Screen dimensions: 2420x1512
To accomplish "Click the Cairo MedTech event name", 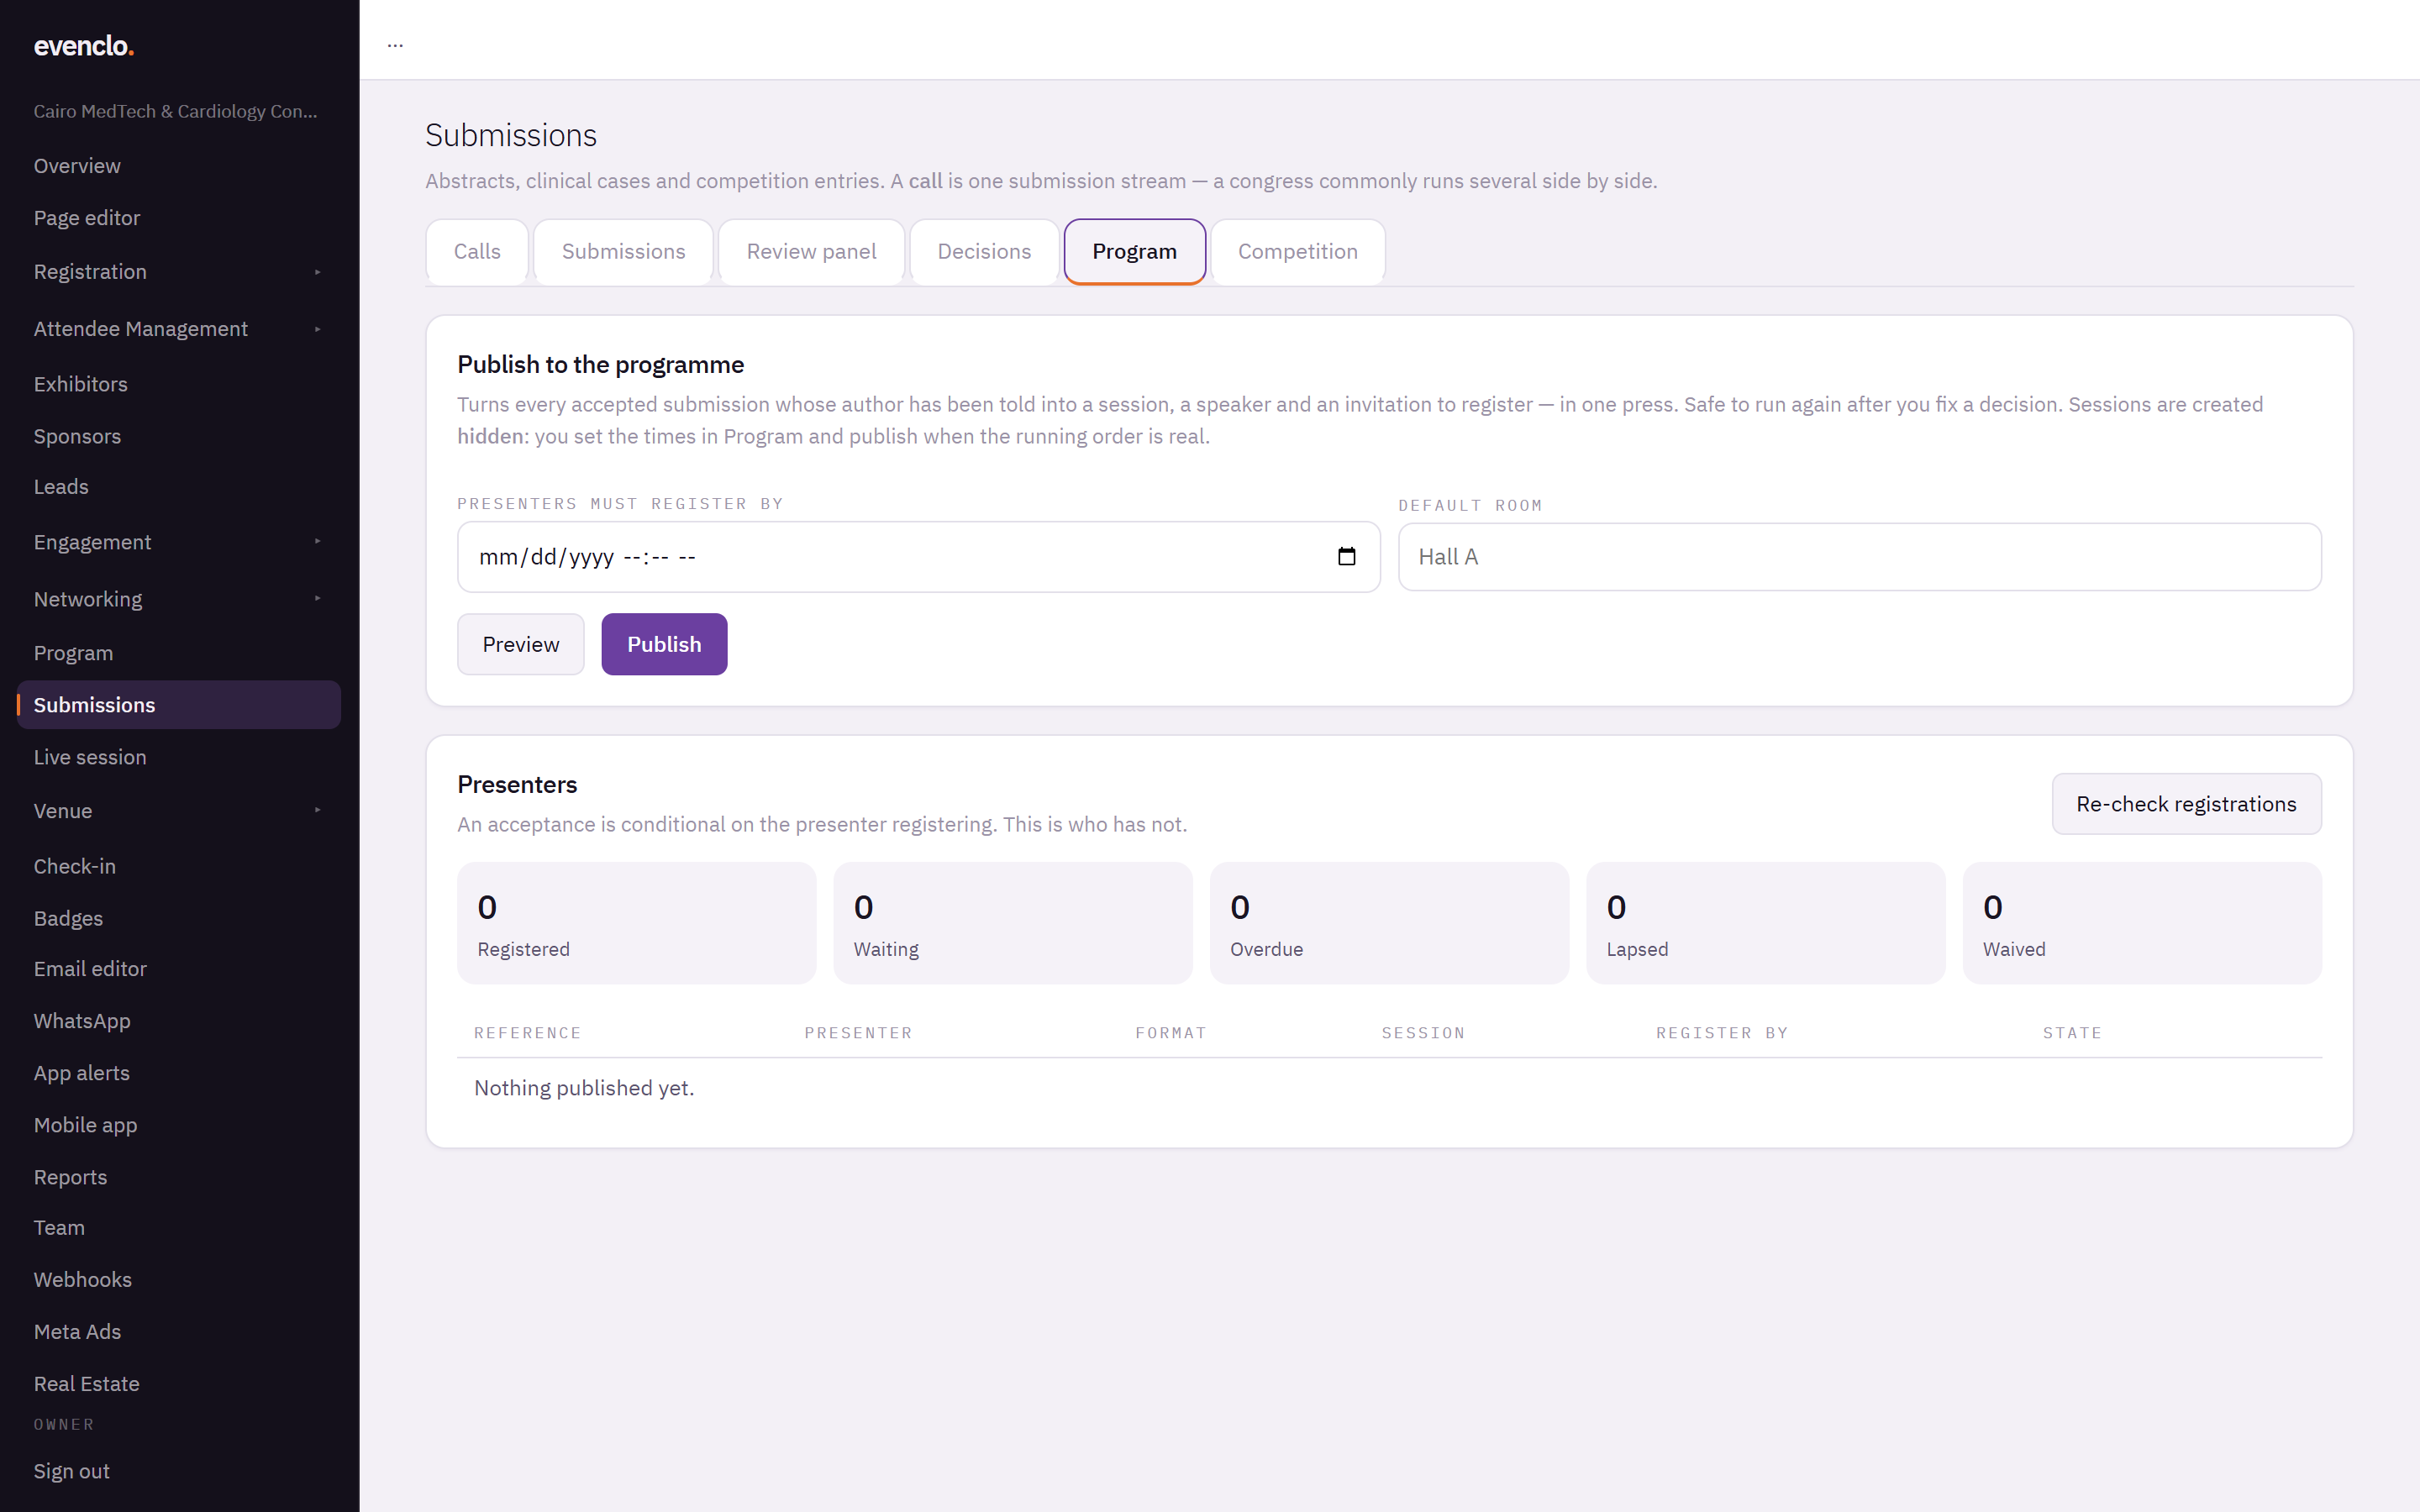I will [x=176, y=111].
